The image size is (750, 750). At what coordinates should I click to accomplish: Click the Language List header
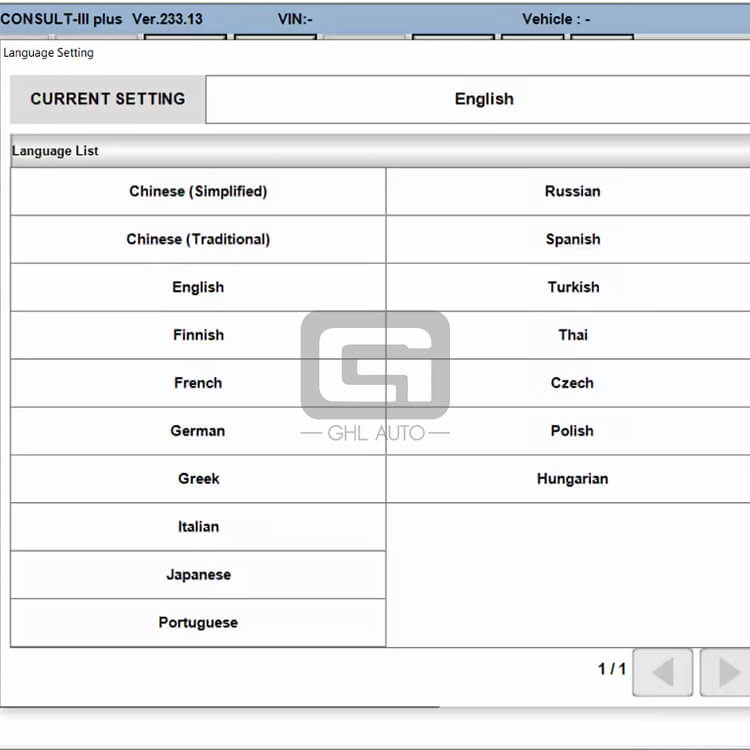[x=380, y=151]
